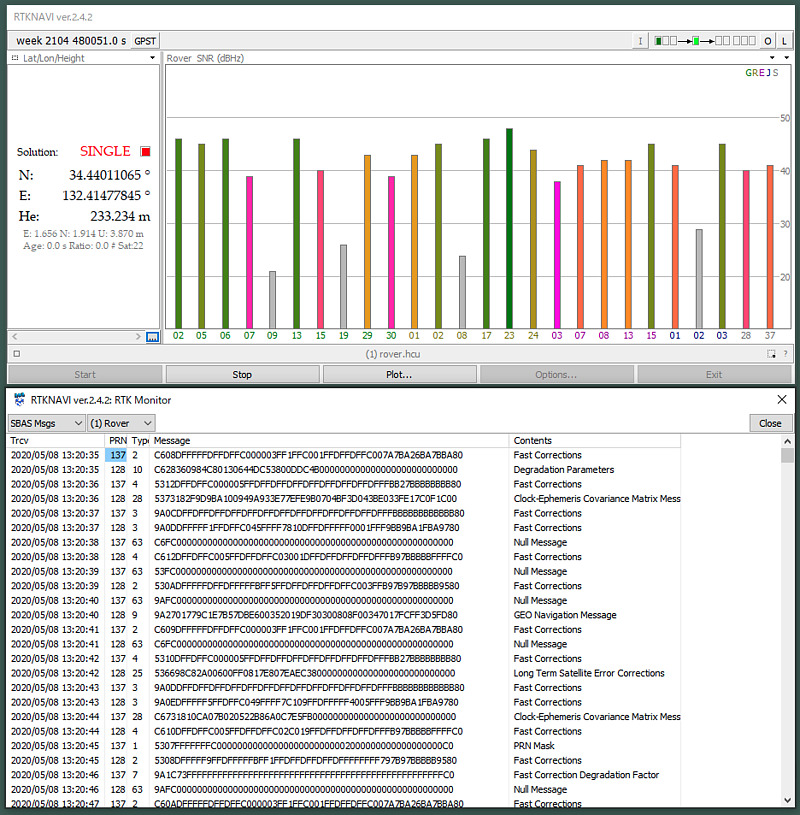
Task: Click the tallest dark green SNR bar for satellite 23
Action: 509,229
